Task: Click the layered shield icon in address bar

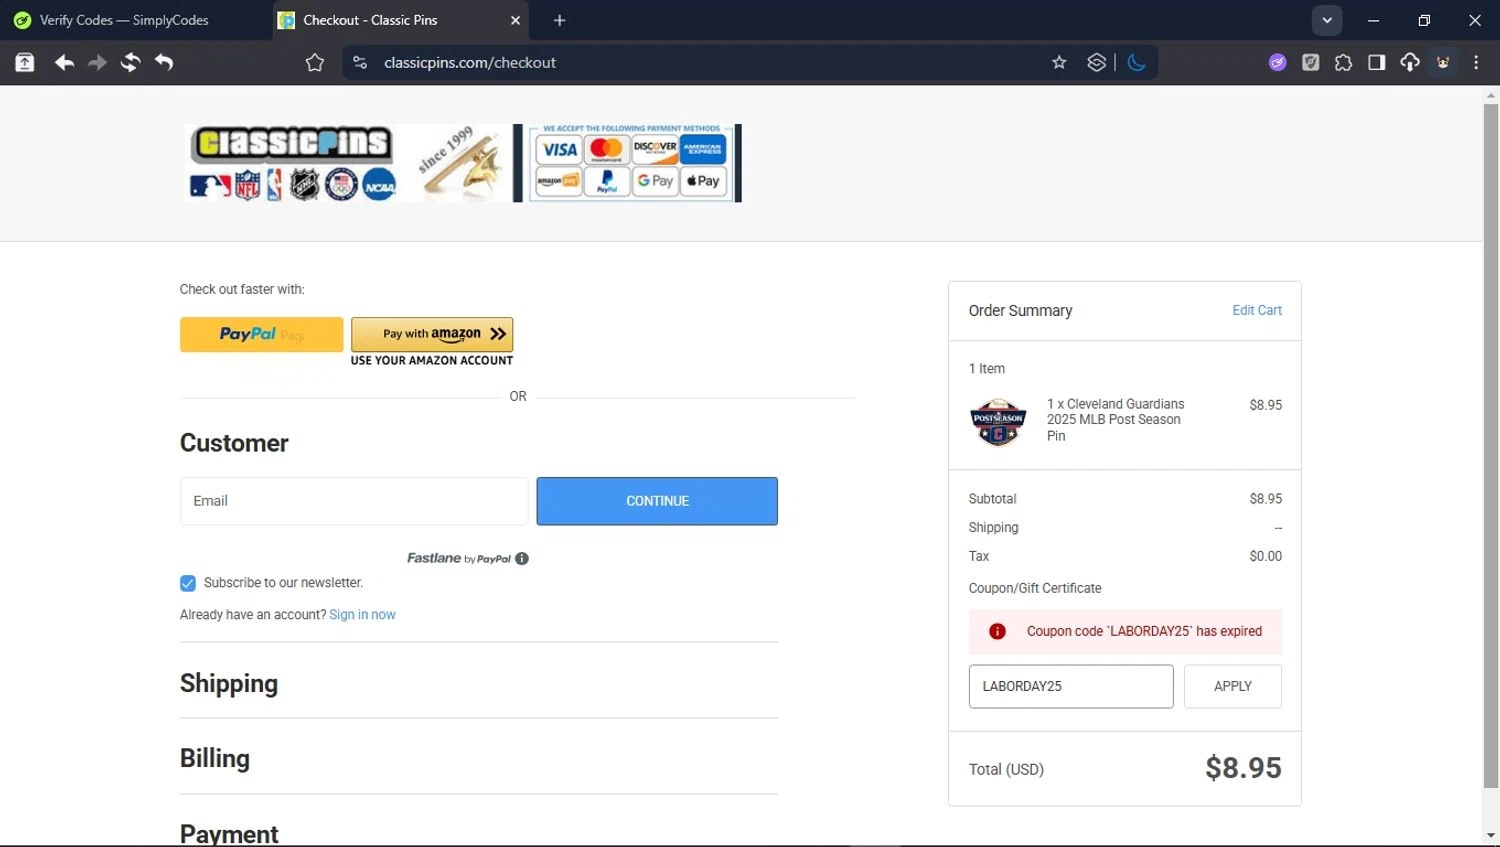Action: (x=1097, y=62)
